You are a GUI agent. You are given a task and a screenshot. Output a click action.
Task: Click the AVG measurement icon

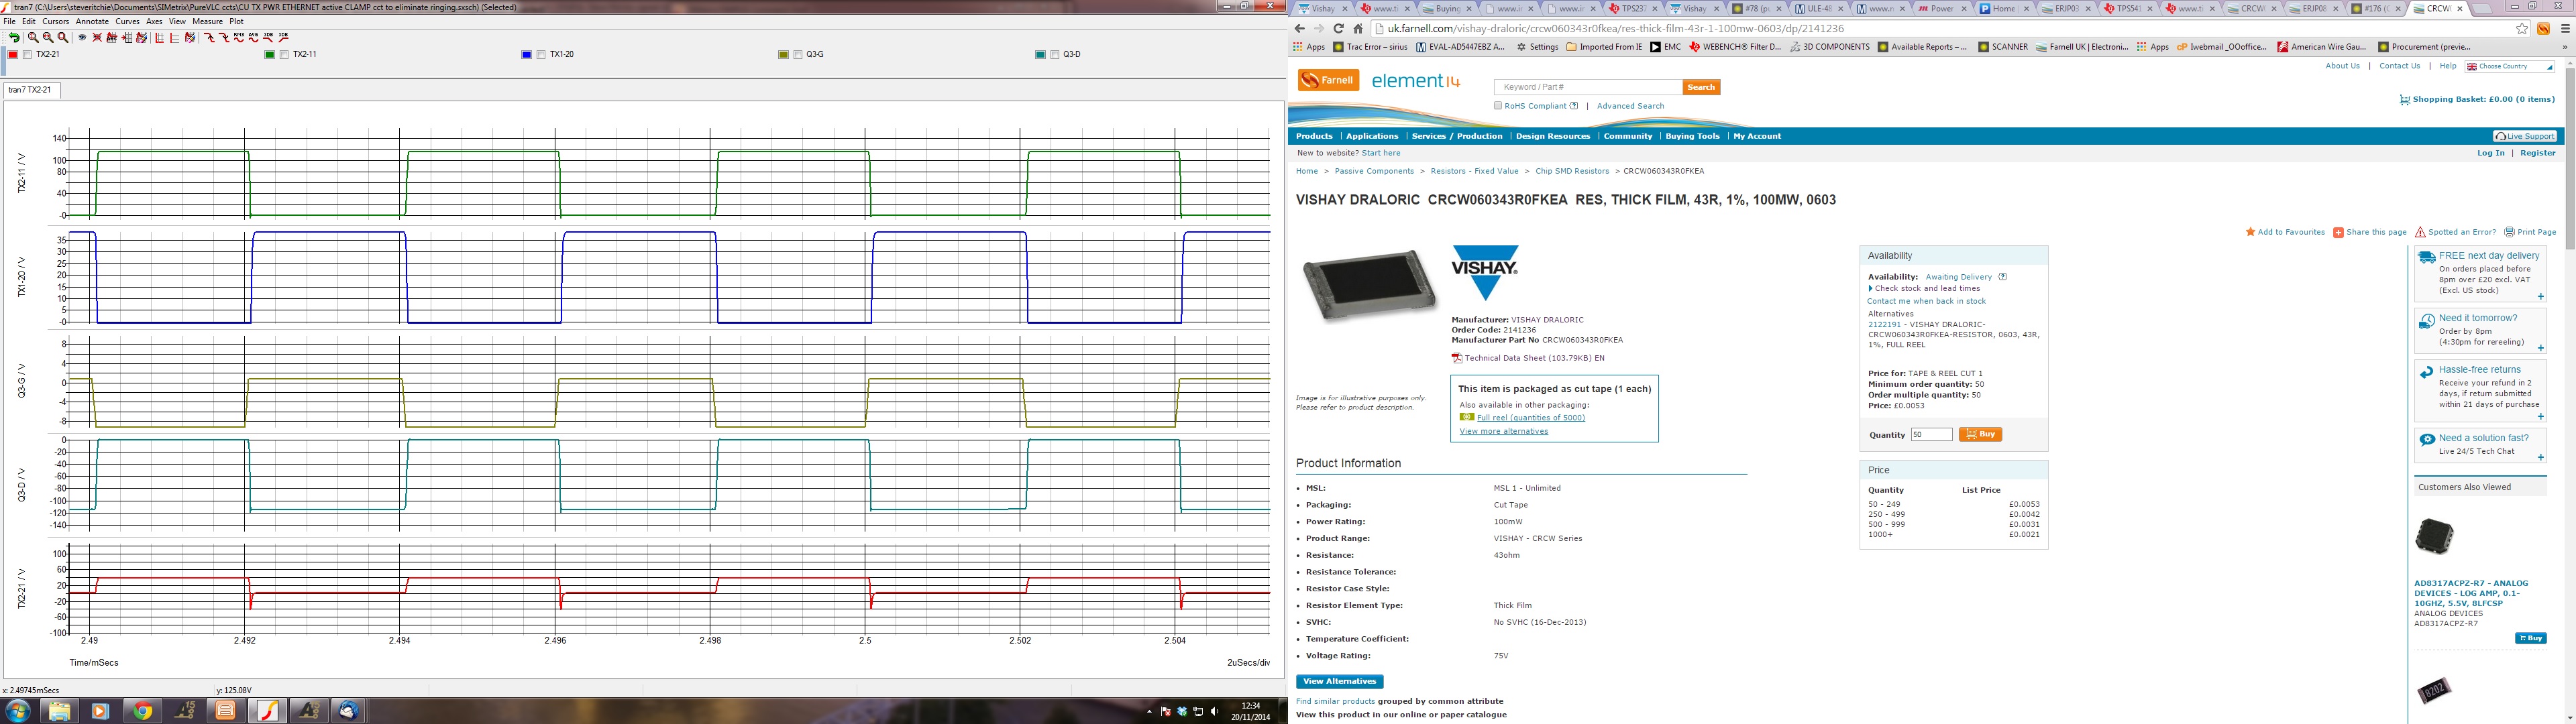point(254,38)
